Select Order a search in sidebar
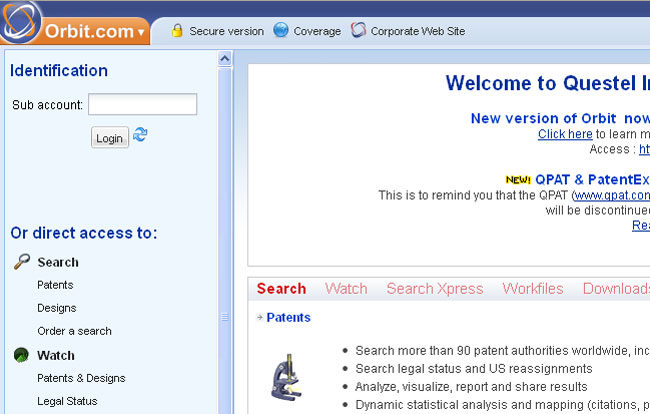 coord(75,331)
